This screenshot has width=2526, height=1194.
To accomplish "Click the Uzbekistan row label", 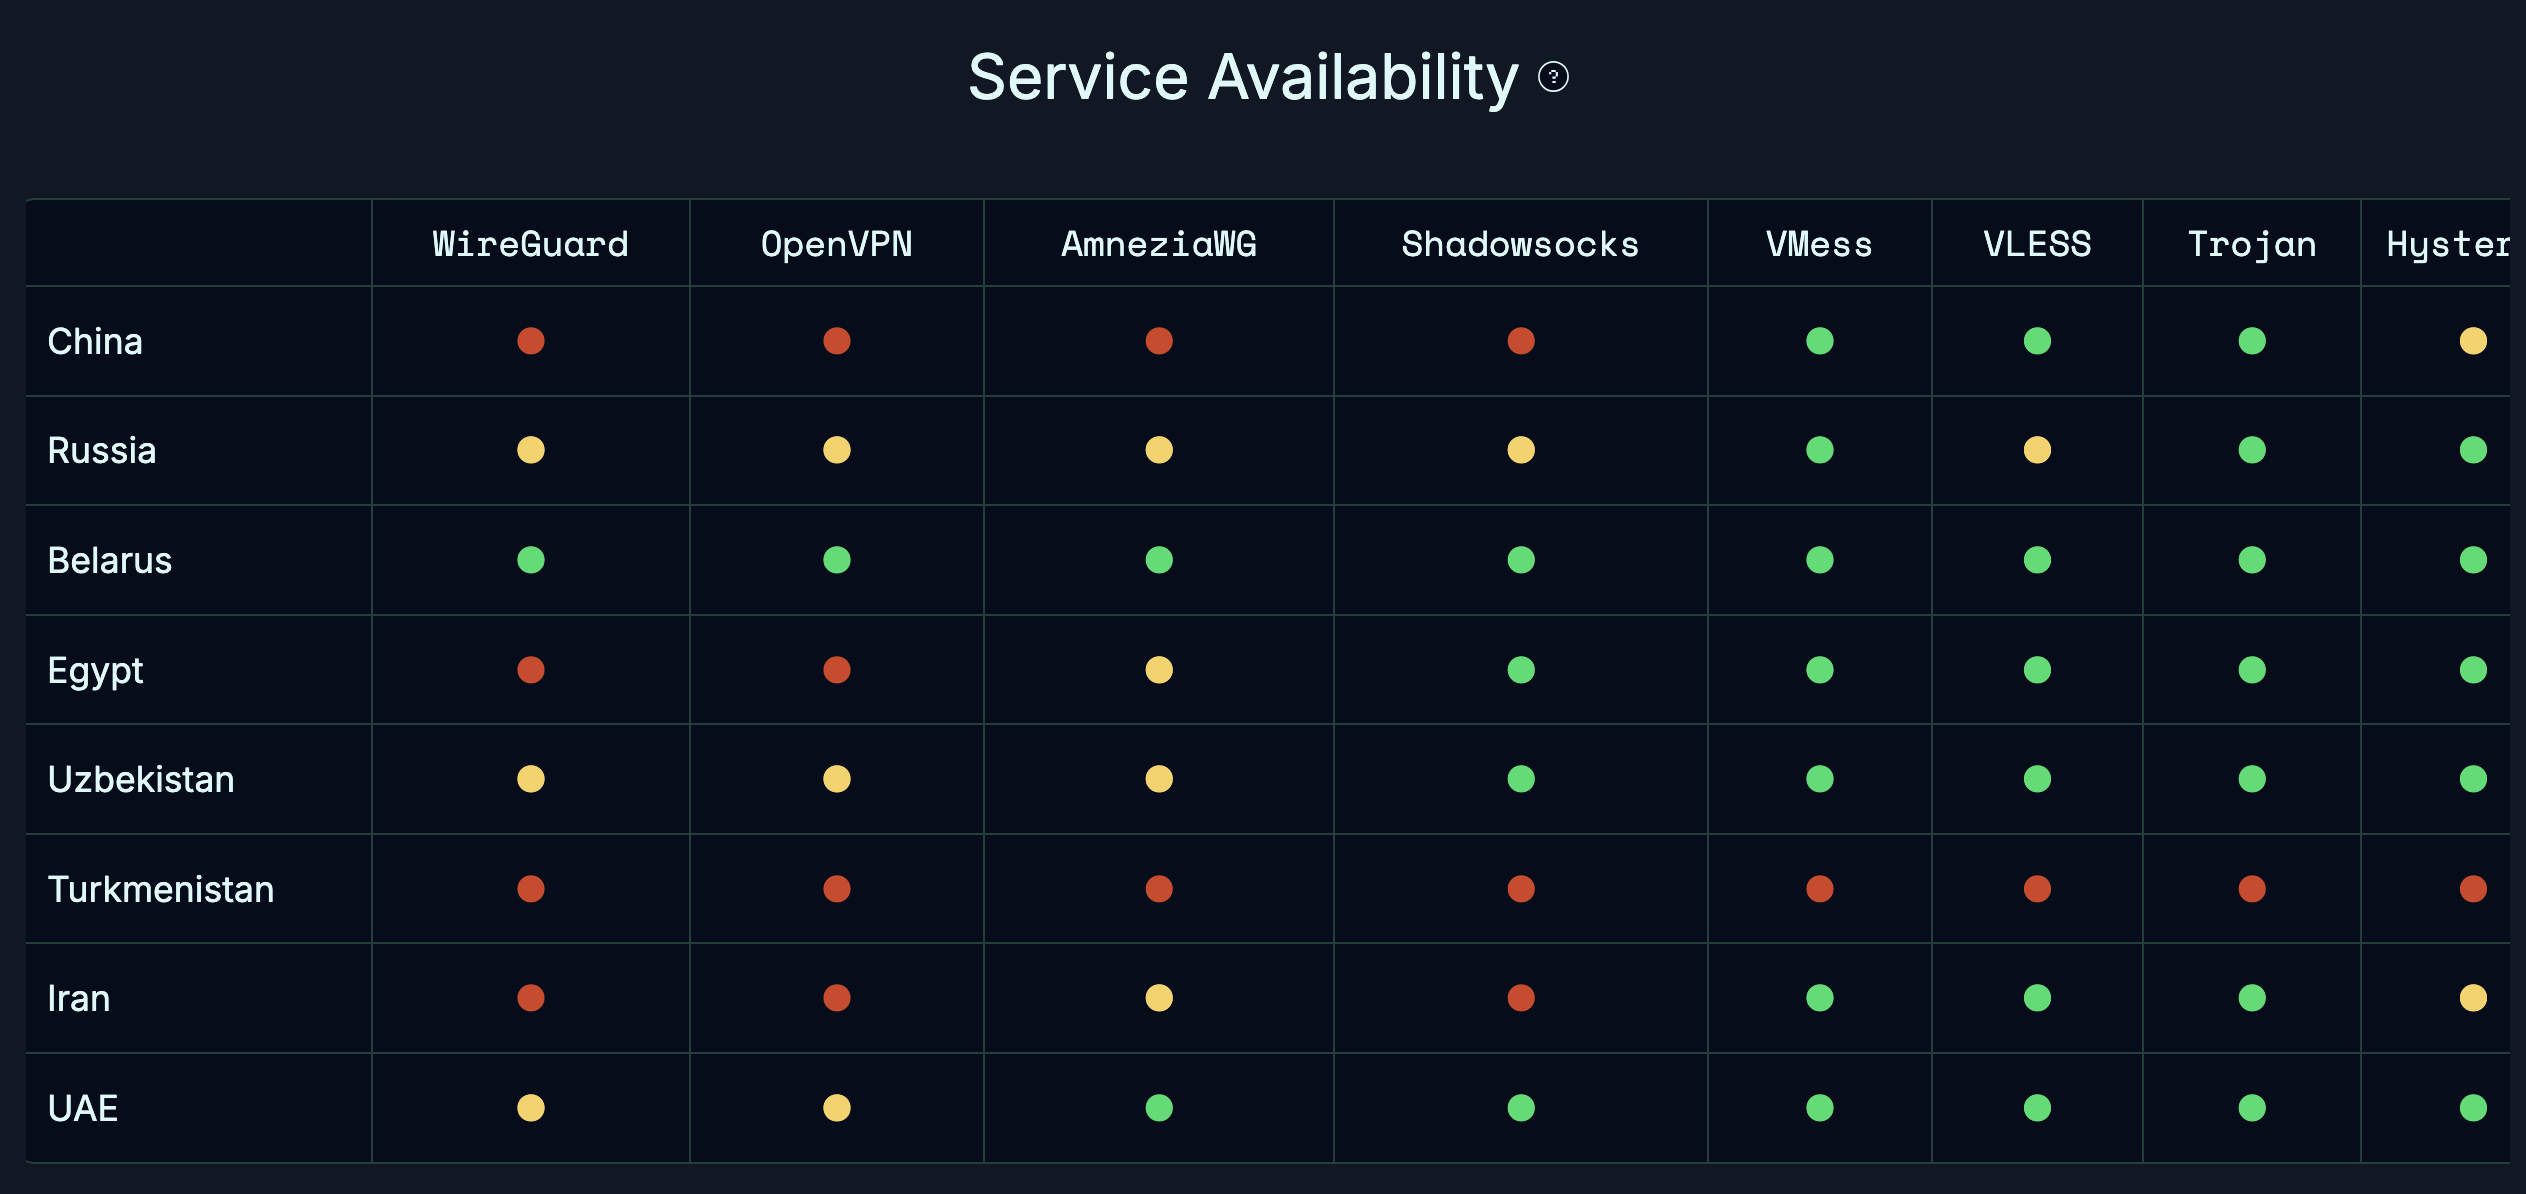I will [x=141, y=779].
